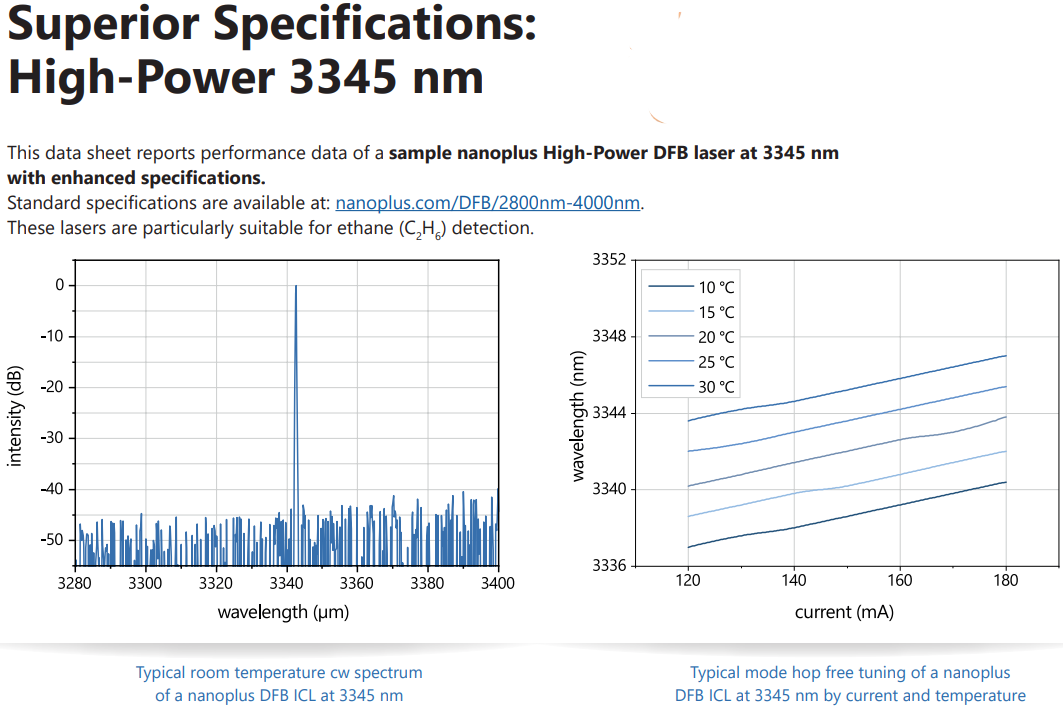Click the "-10" intensity tick label
Viewport: 1063px width, 718px height.
(53, 336)
